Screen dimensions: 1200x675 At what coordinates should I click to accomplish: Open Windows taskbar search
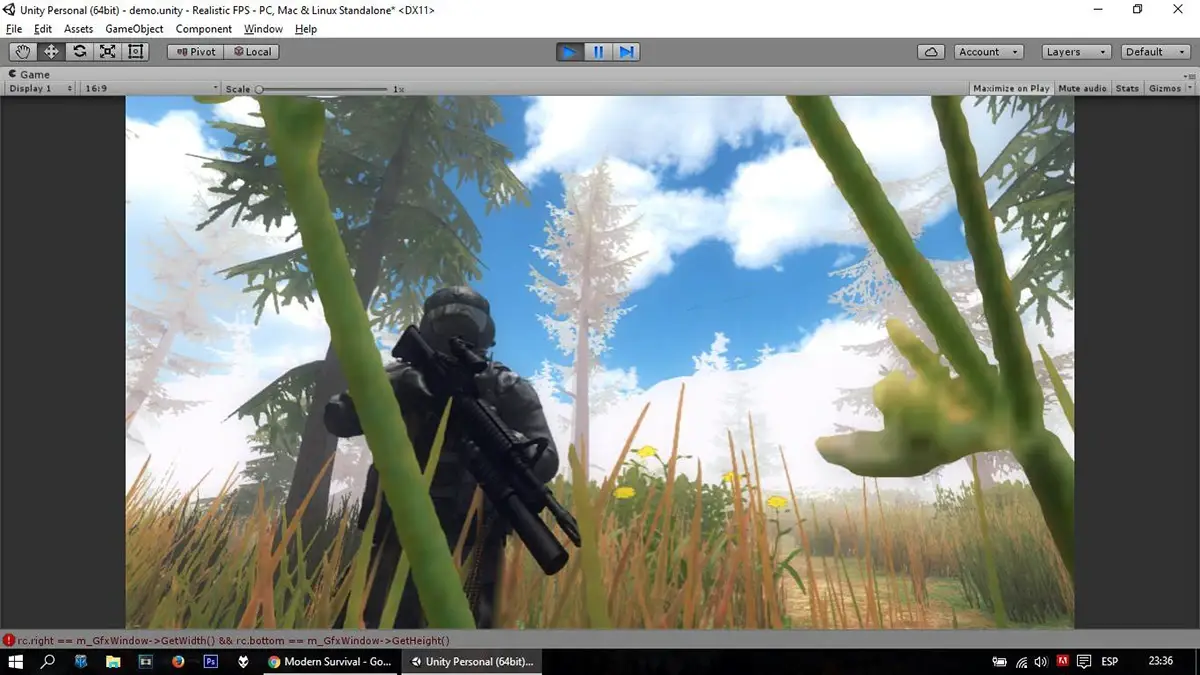coord(47,662)
